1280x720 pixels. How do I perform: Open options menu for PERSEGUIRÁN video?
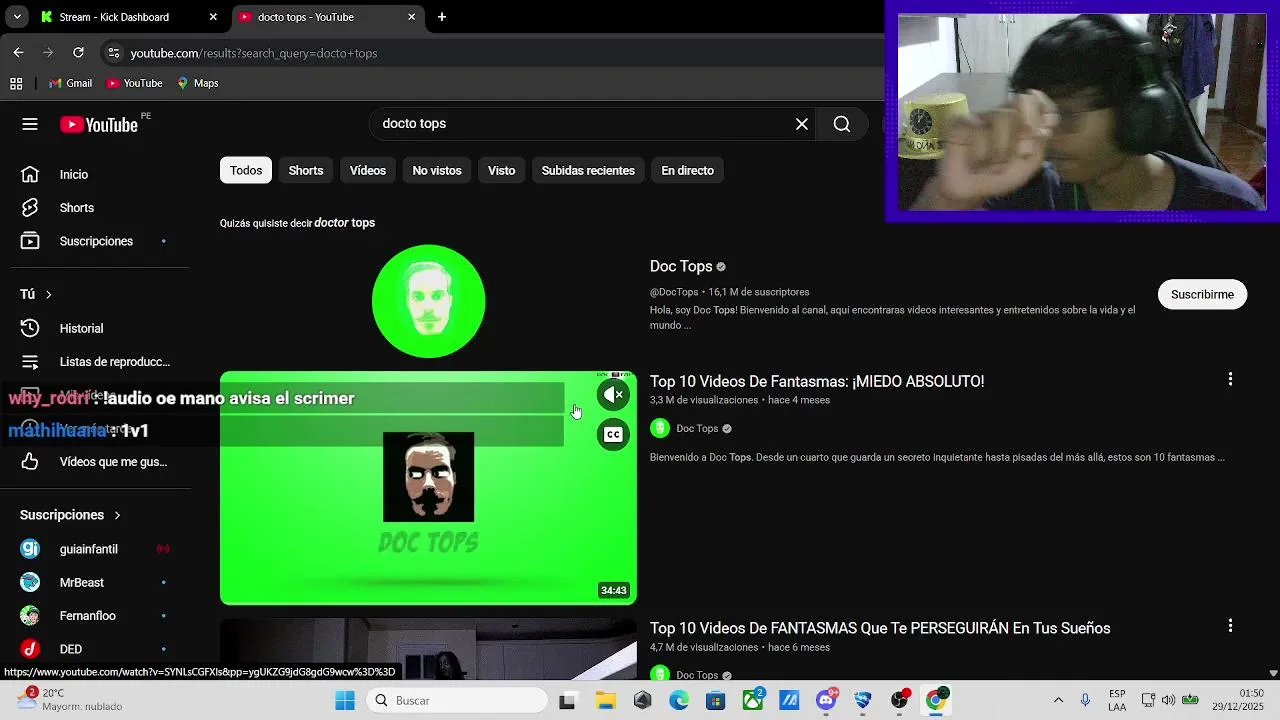(1230, 626)
